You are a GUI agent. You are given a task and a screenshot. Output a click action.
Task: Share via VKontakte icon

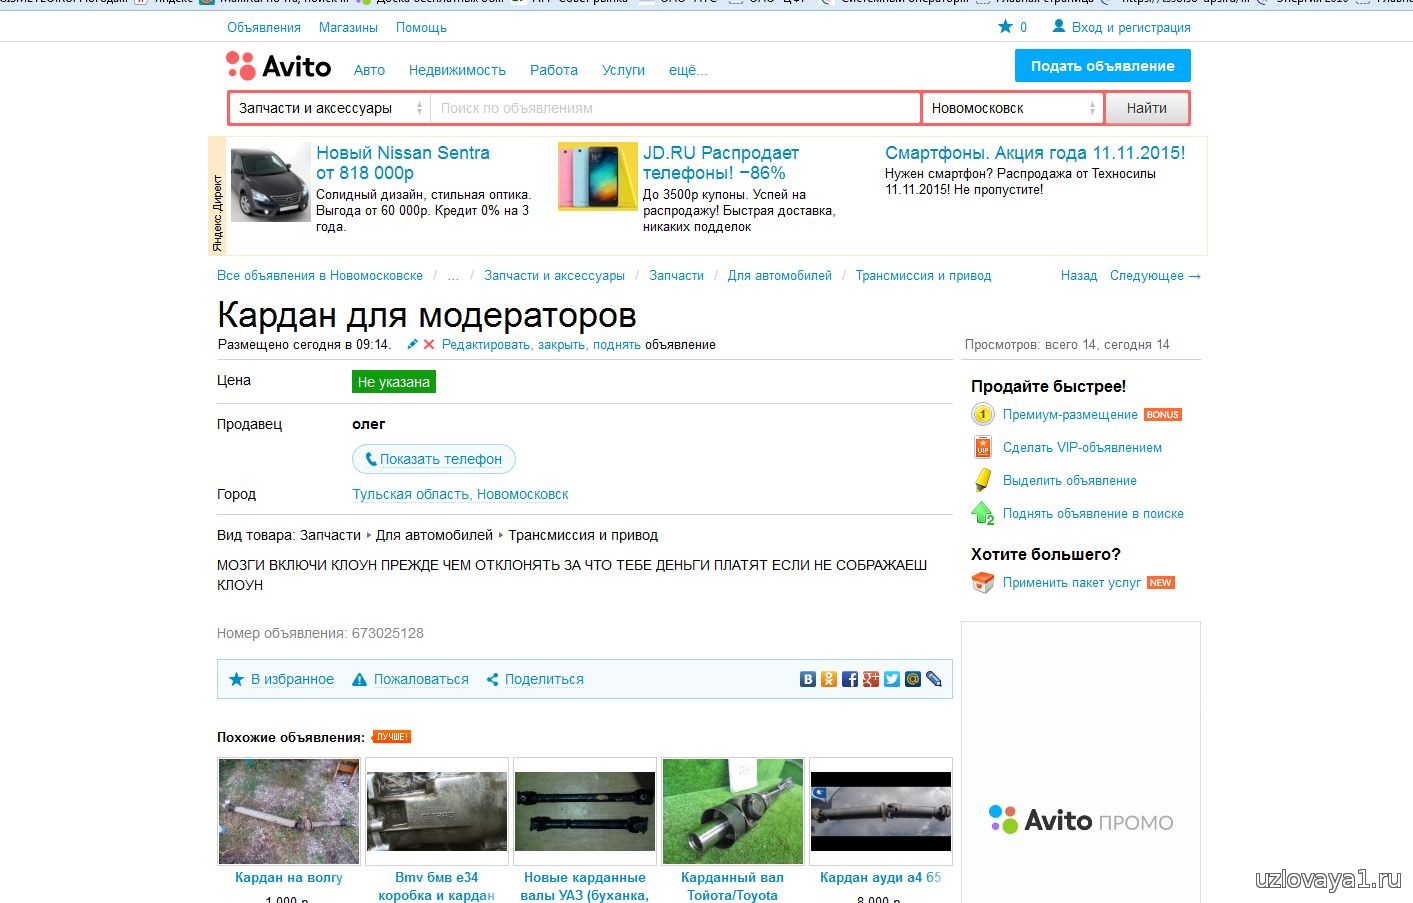click(808, 679)
